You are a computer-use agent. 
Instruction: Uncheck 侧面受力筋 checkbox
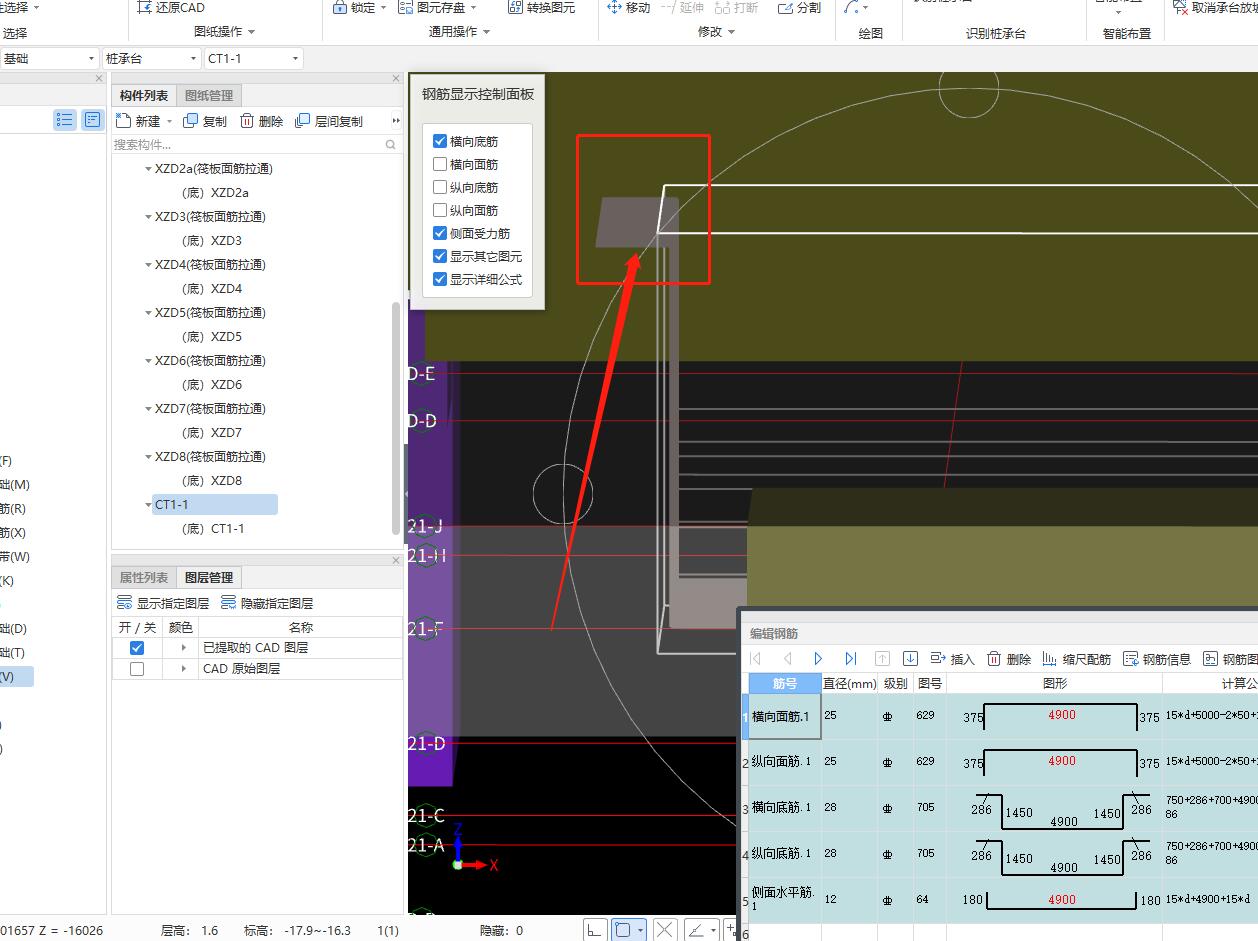coord(440,233)
